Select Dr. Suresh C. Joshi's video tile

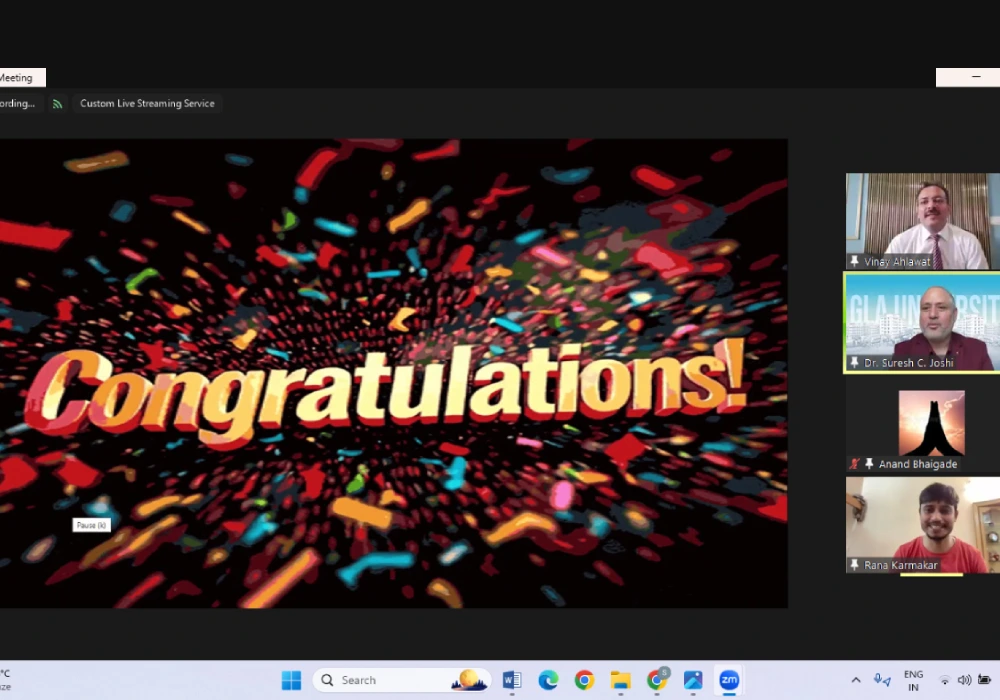[x=922, y=318]
